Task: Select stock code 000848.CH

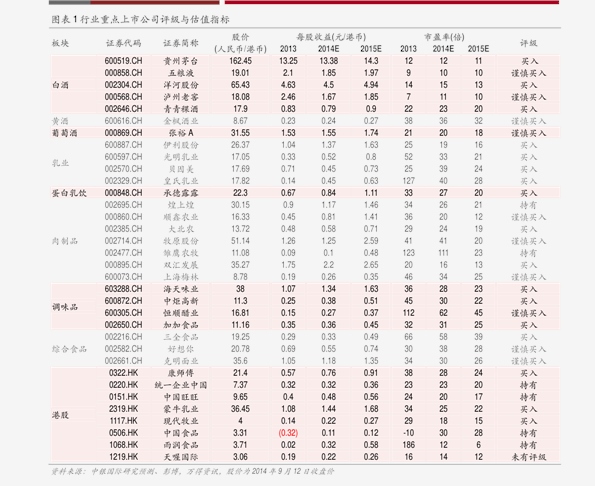Action: point(123,193)
